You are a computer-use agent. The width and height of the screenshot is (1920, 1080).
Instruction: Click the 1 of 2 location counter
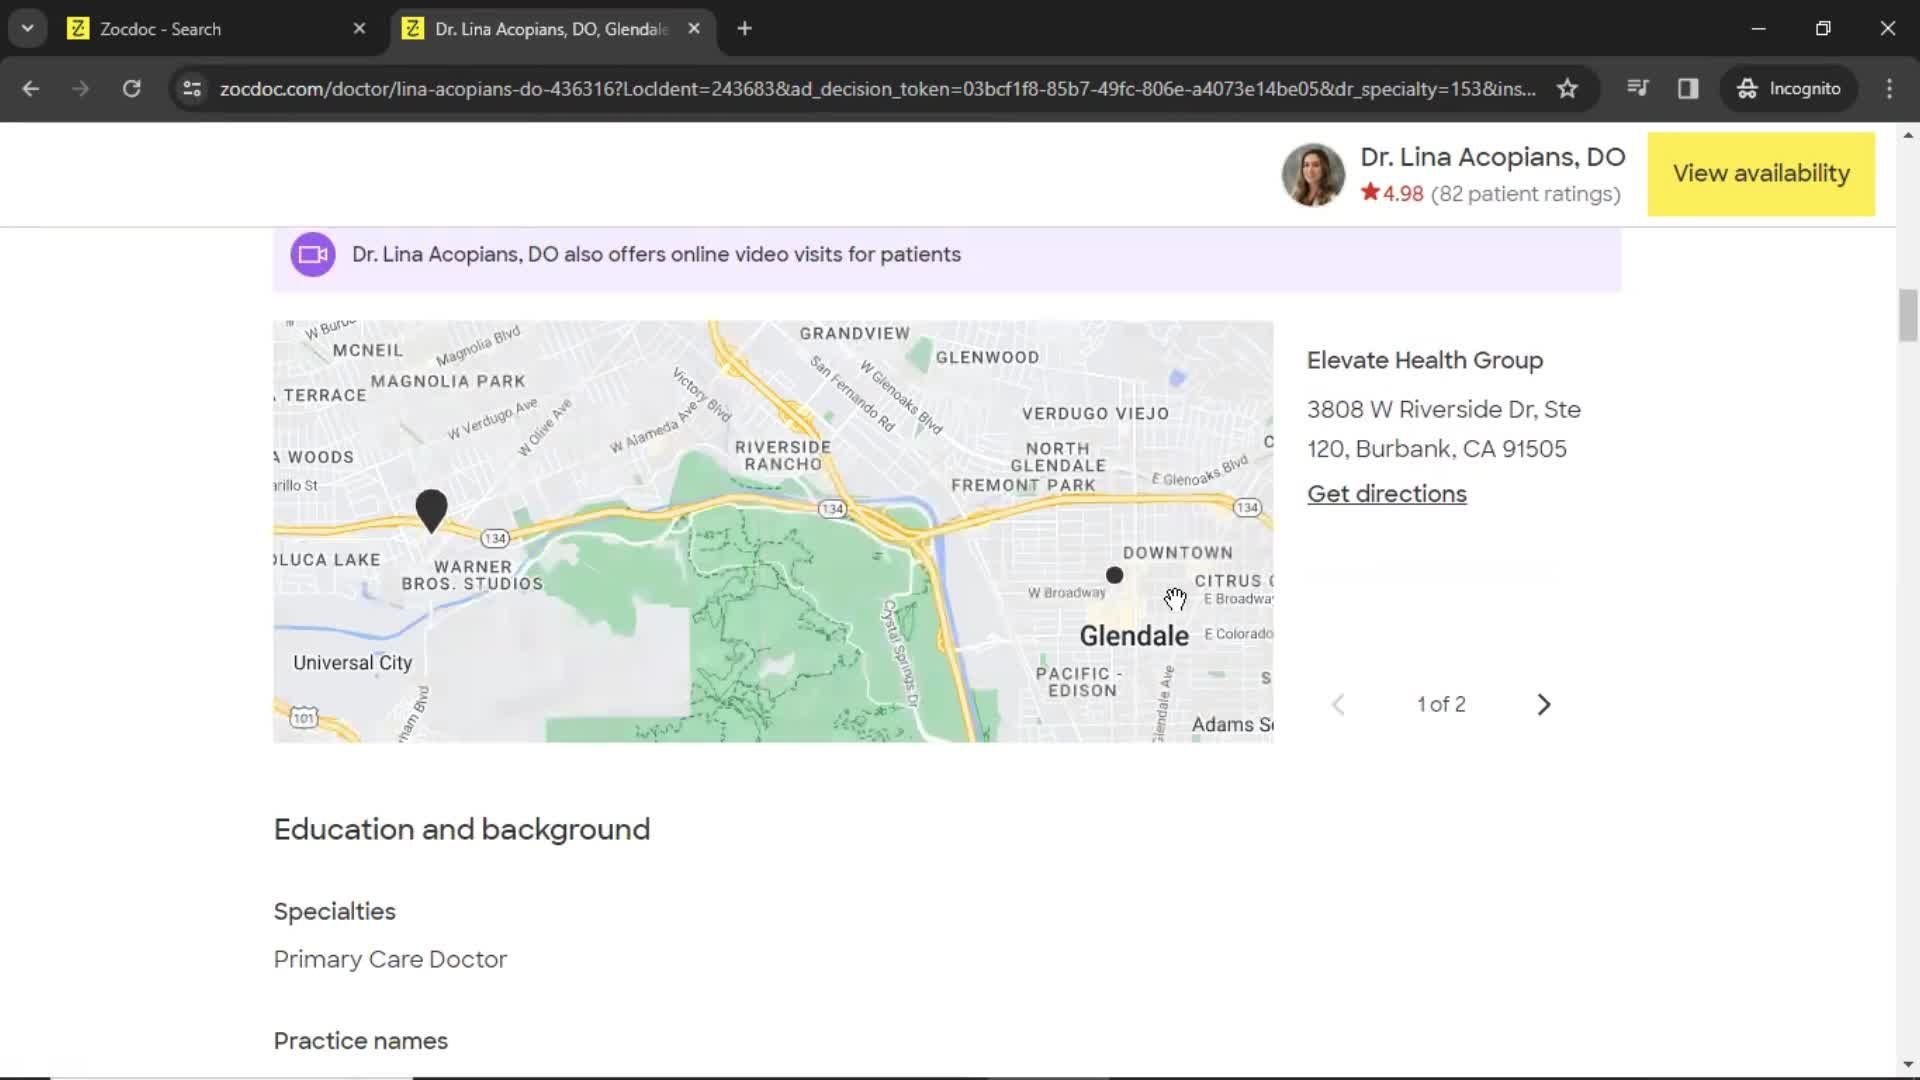[x=1441, y=704]
